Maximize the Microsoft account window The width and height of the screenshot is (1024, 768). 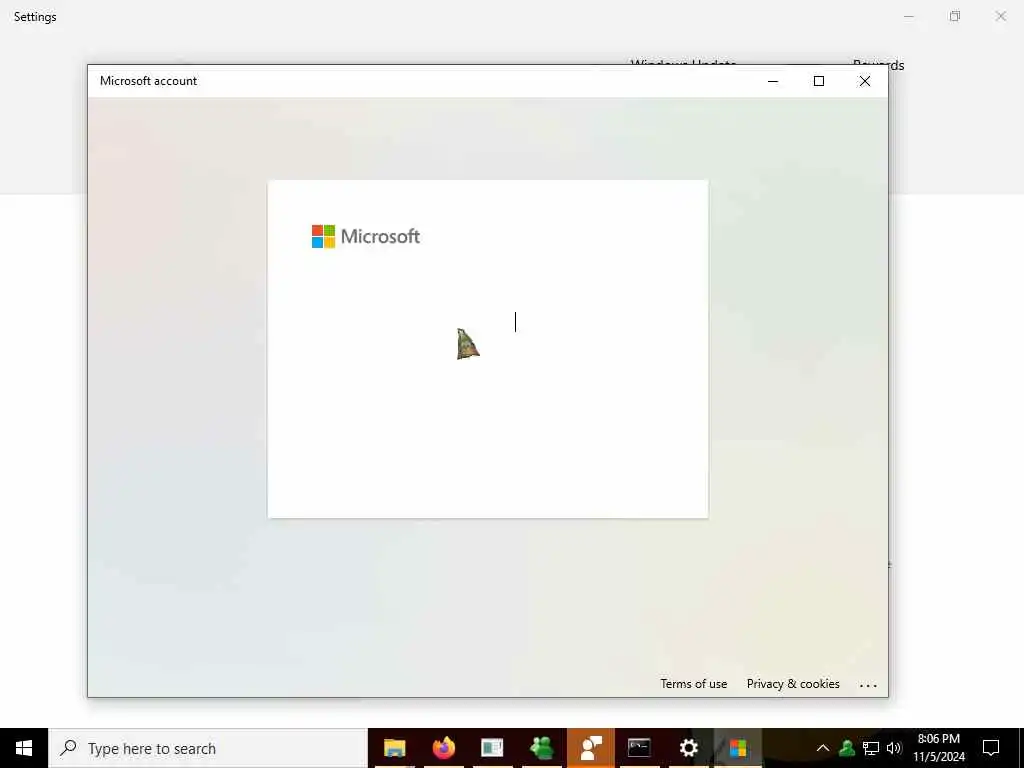(x=819, y=81)
